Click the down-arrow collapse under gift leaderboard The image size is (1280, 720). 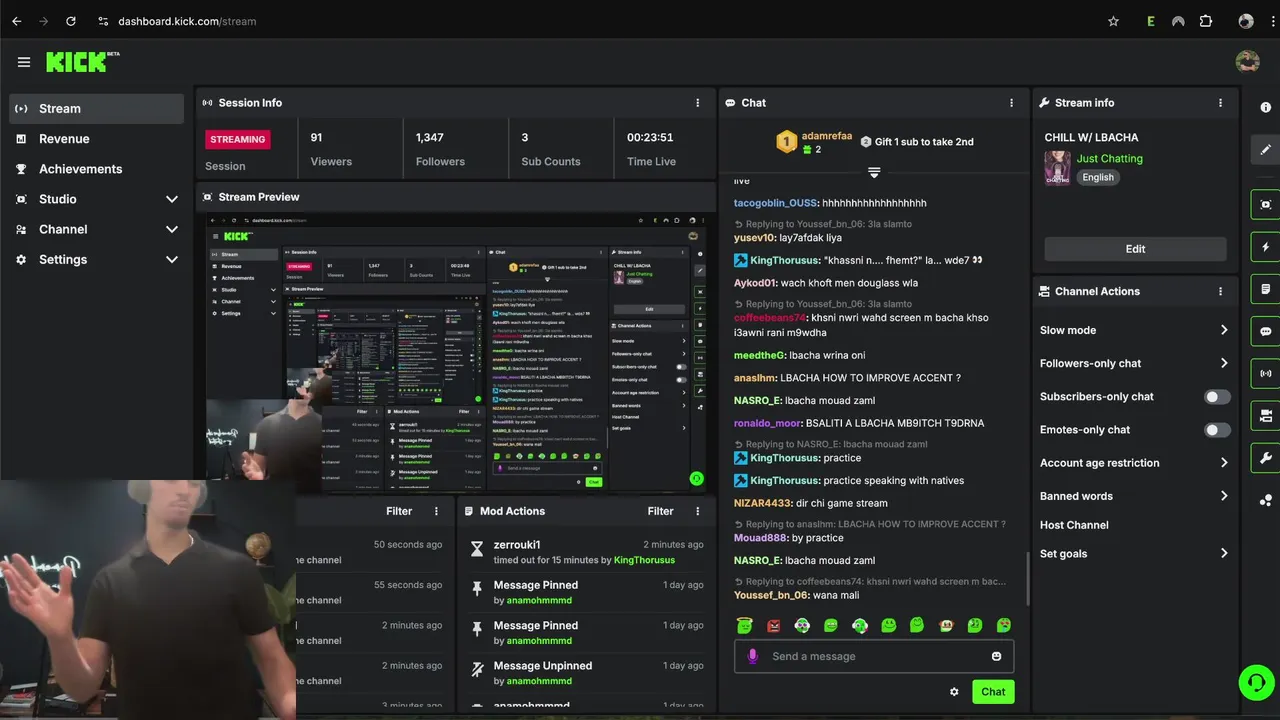874,172
